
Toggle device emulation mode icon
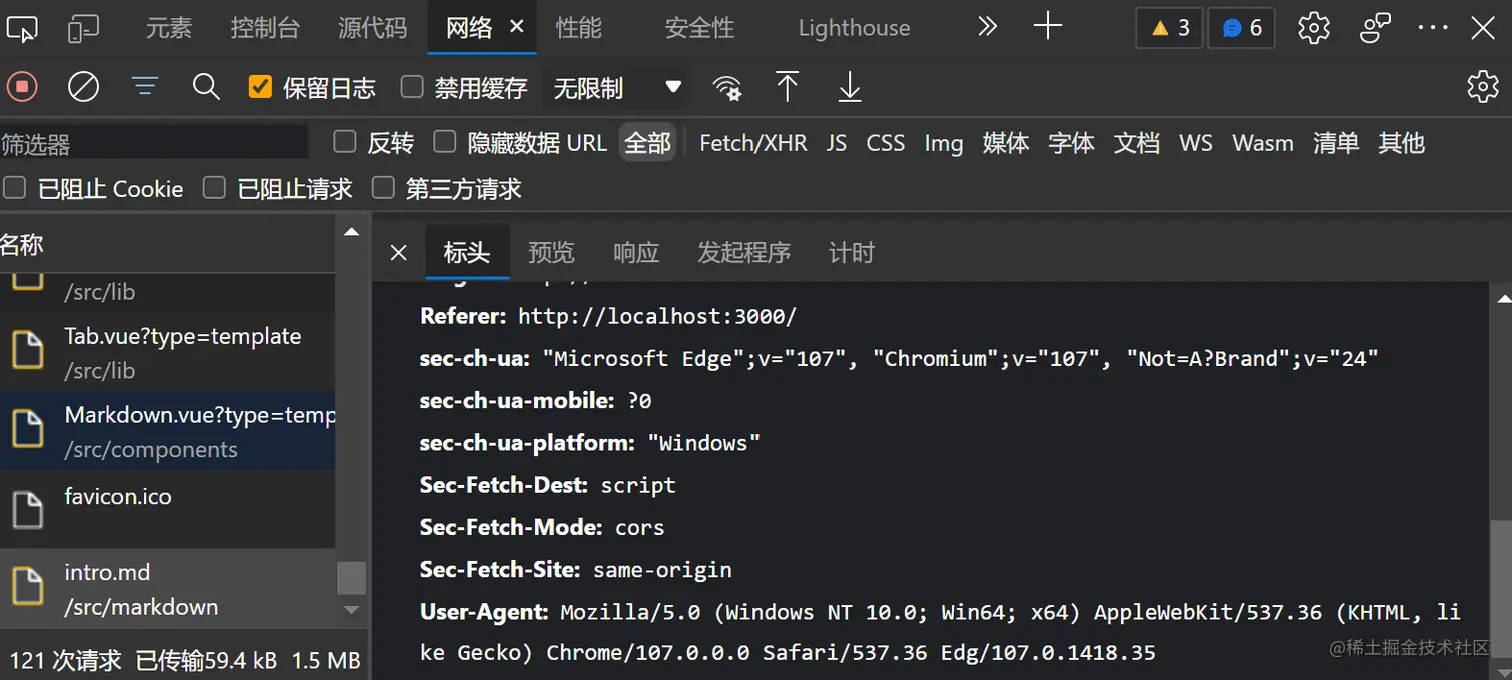tap(83, 28)
